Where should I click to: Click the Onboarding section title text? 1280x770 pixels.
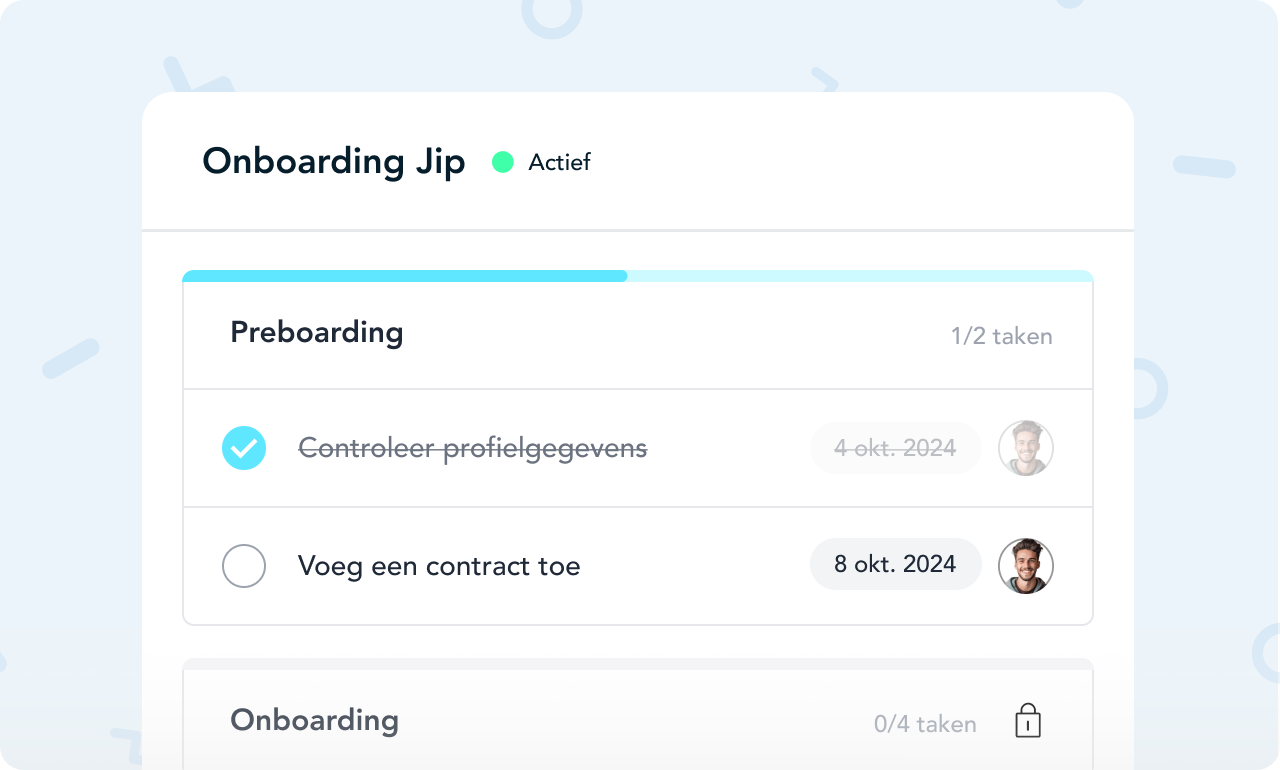click(314, 720)
